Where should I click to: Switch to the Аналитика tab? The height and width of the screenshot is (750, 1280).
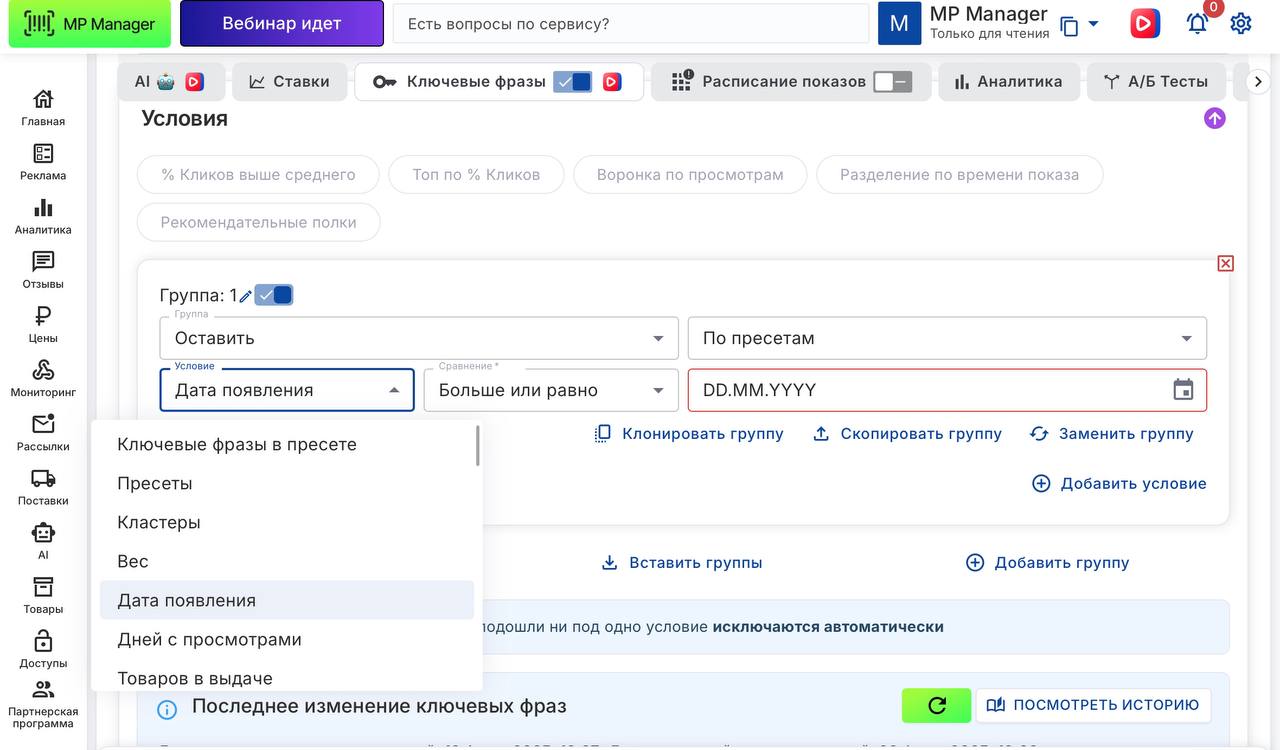[1008, 82]
